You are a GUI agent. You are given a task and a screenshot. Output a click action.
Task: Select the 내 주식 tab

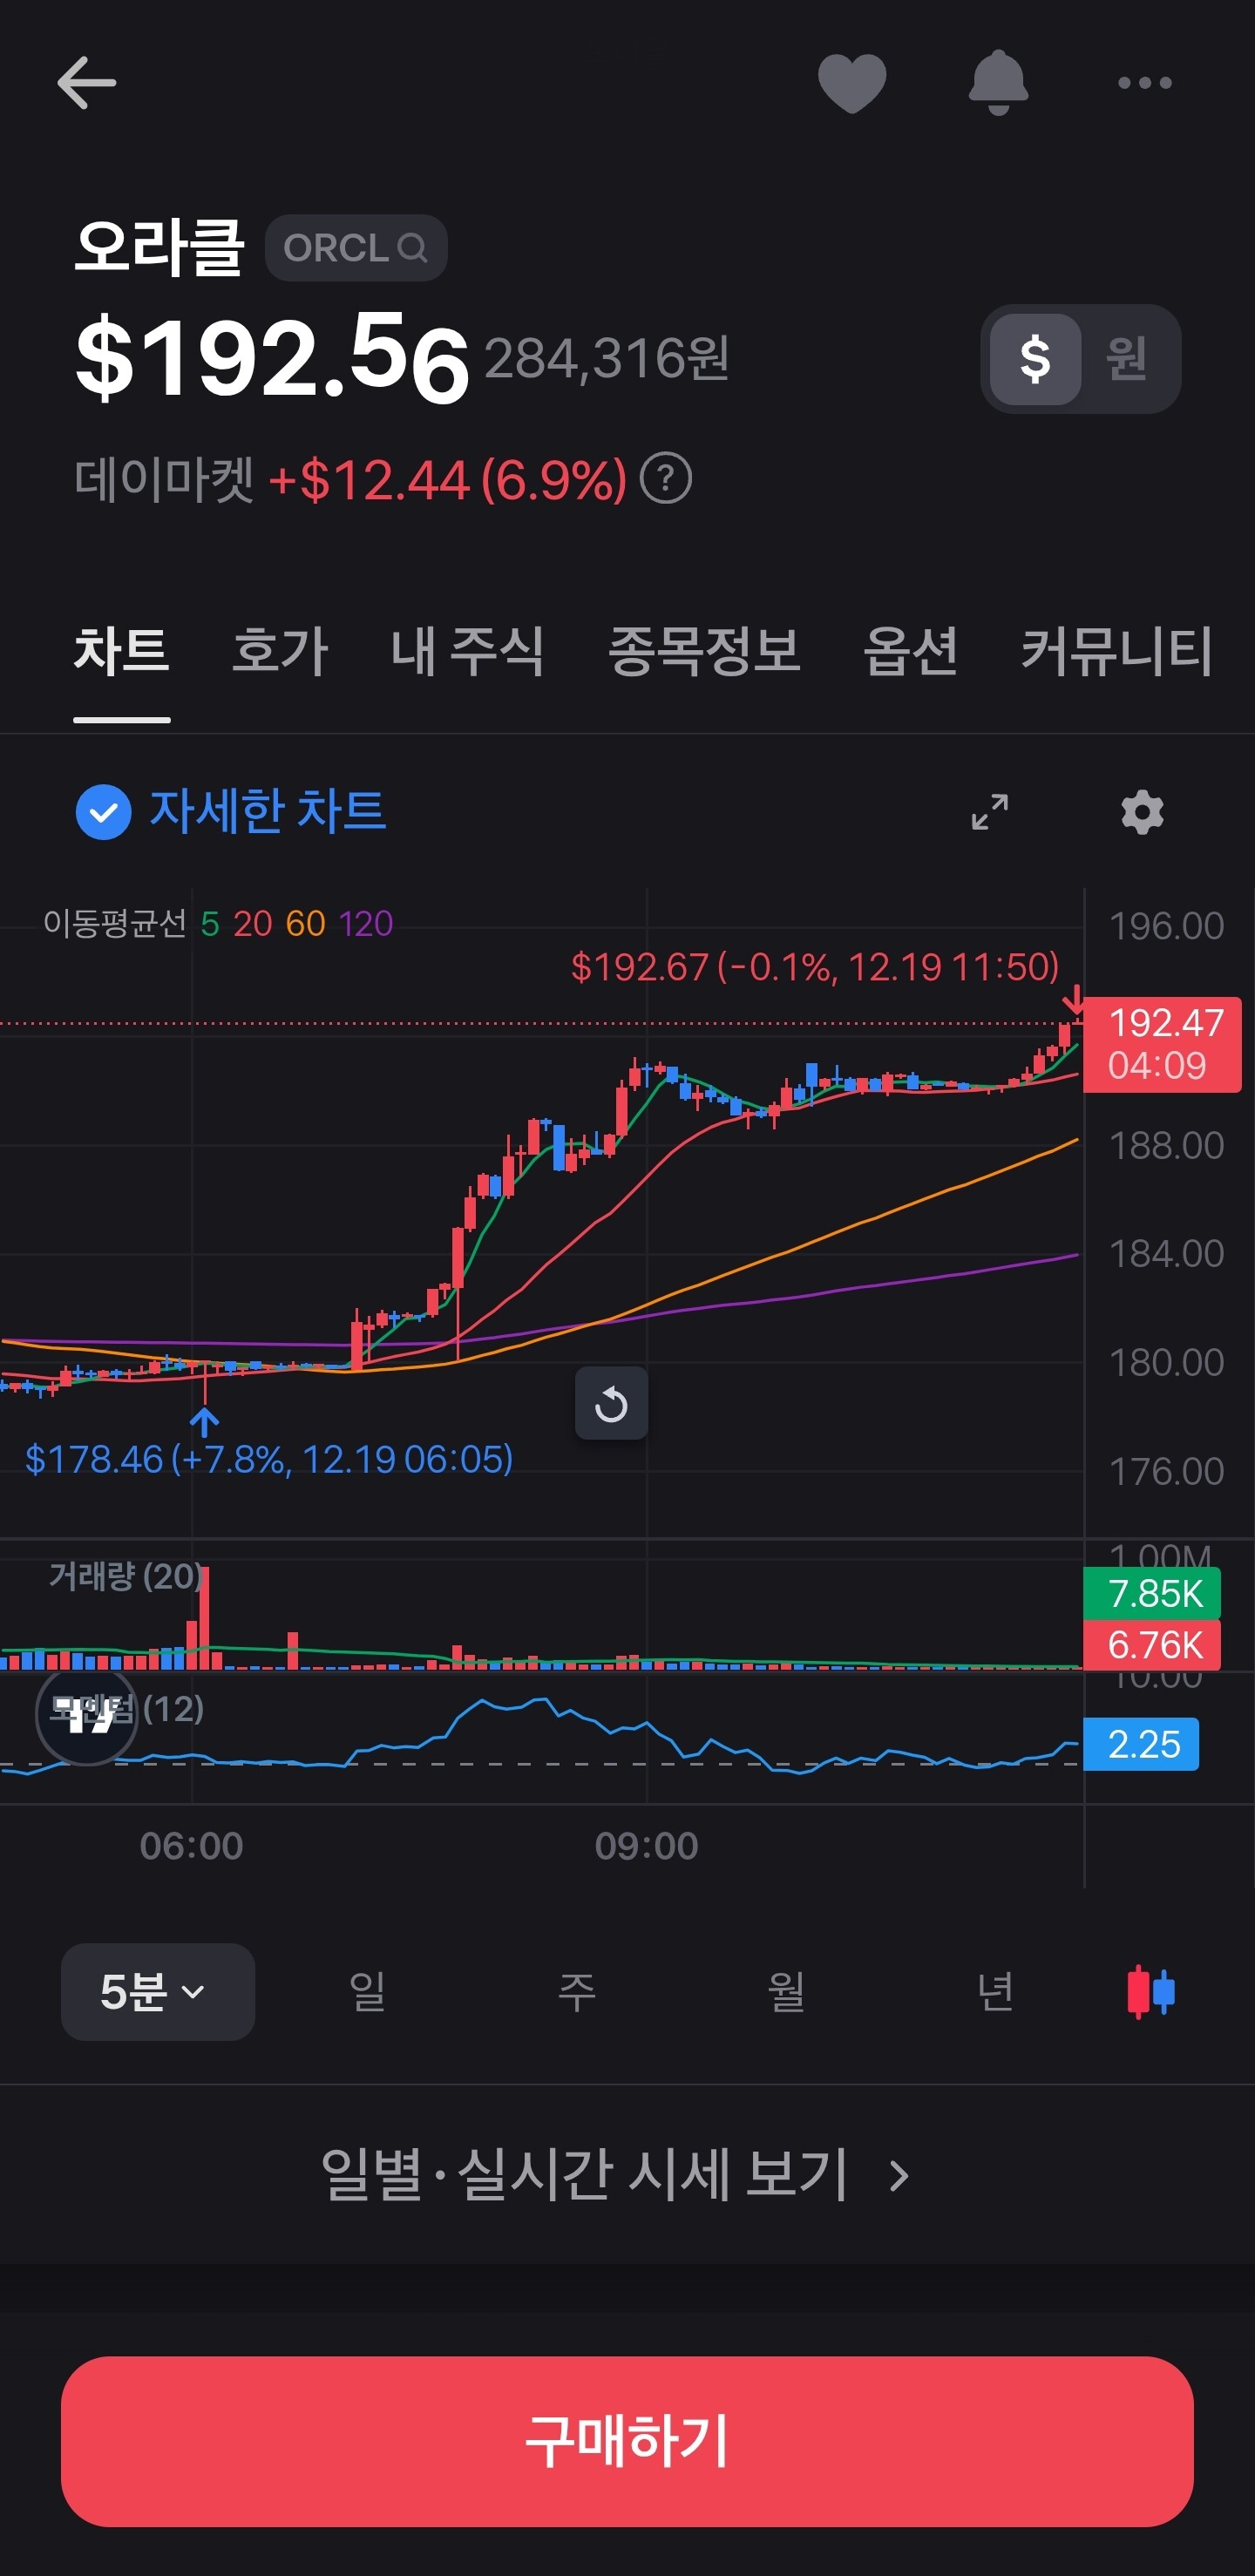[x=468, y=651]
